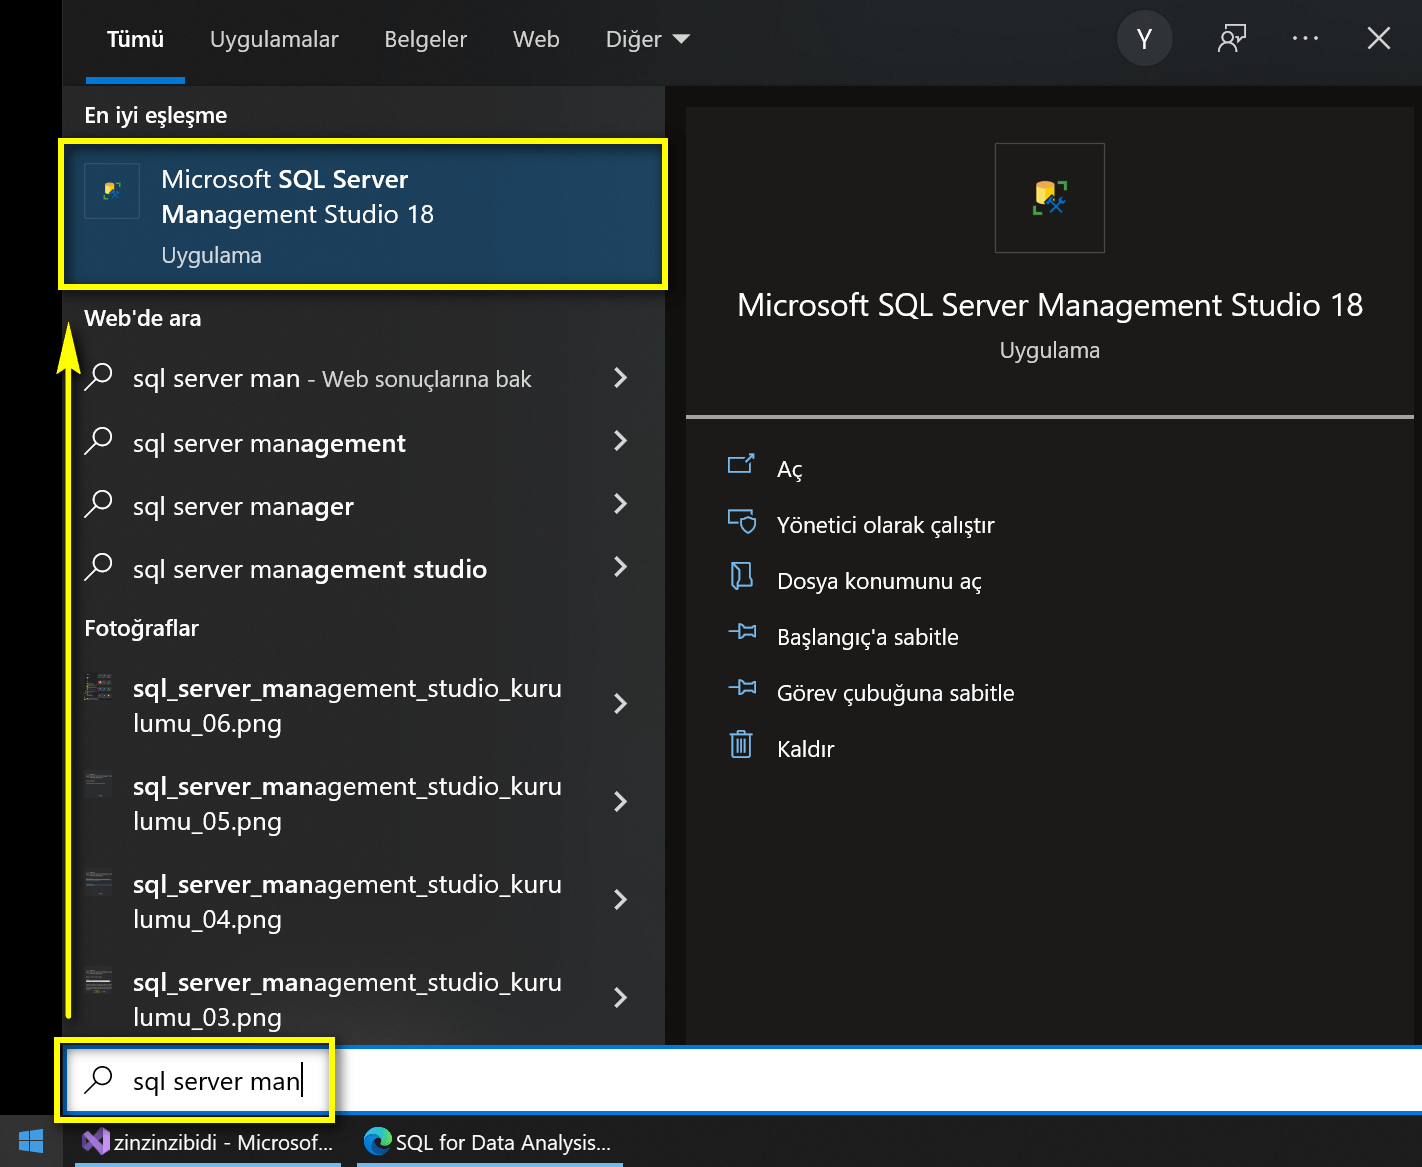Expand arrow for kurulumu_04.png

[x=620, y=900]
